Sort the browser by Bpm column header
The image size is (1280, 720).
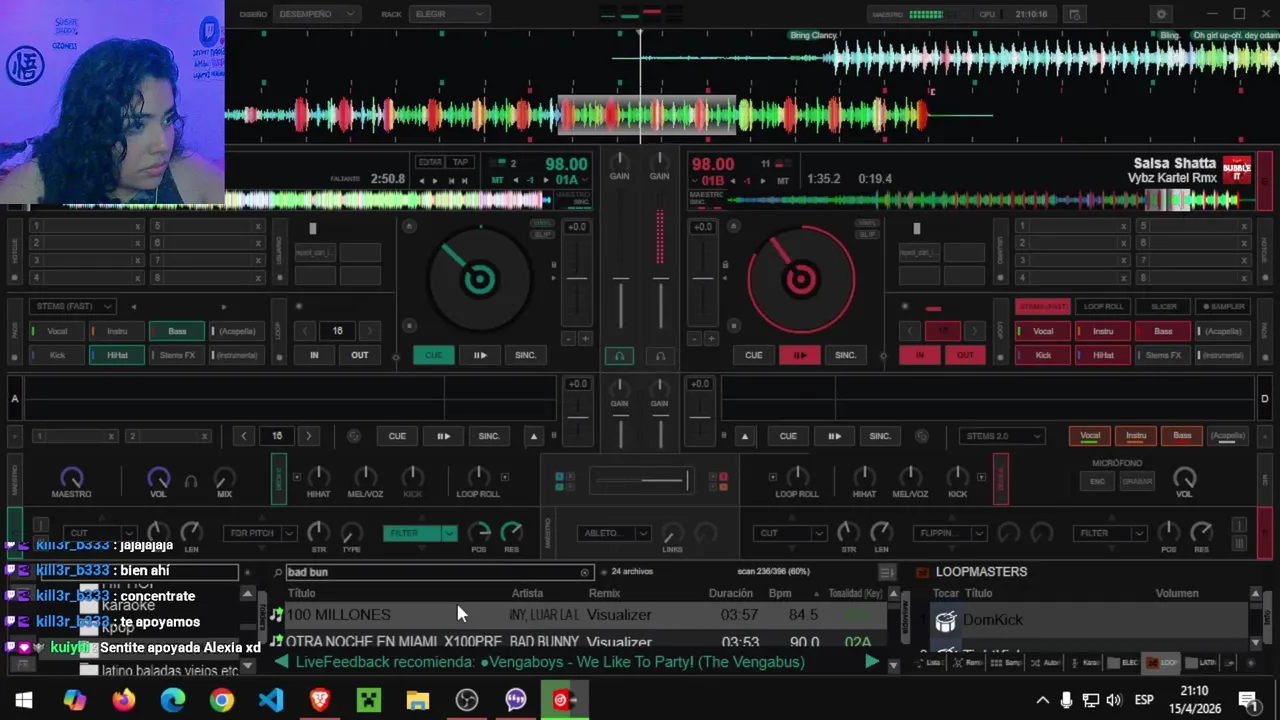[780, 593]
